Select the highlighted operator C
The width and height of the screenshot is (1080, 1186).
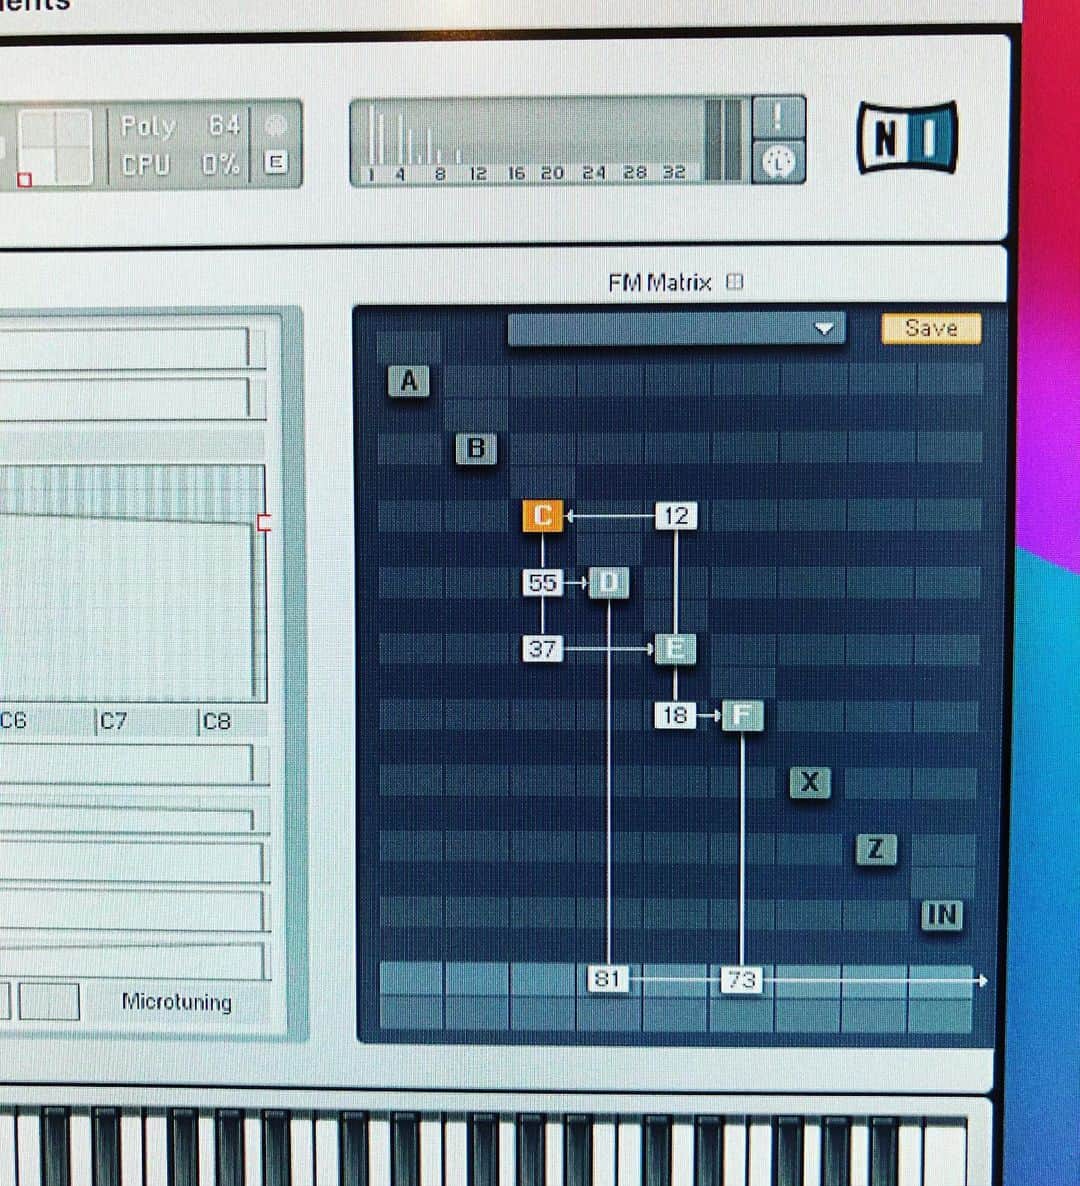(543, 516)
